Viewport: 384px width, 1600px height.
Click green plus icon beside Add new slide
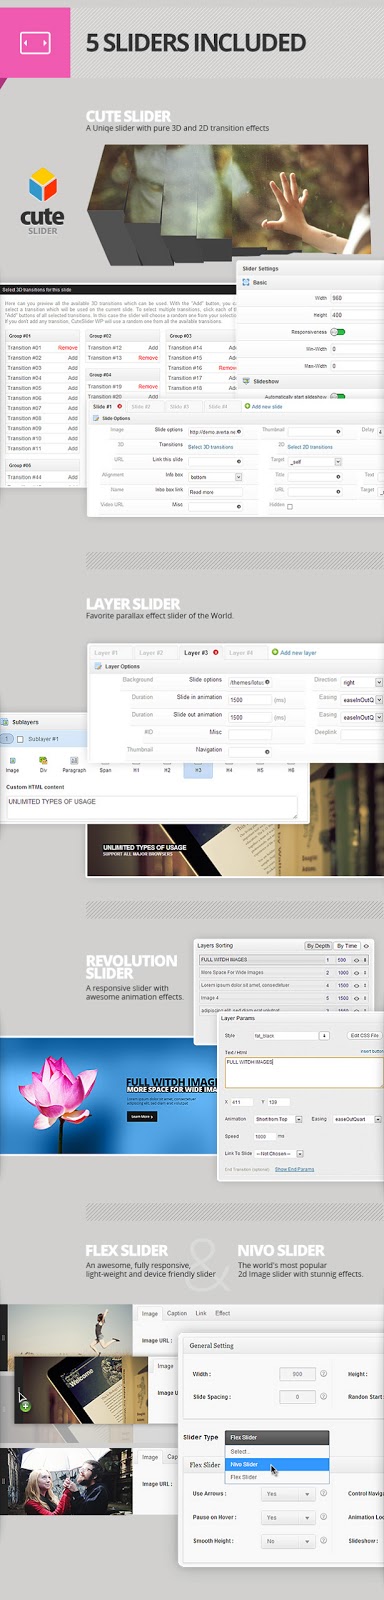(247, 406)
